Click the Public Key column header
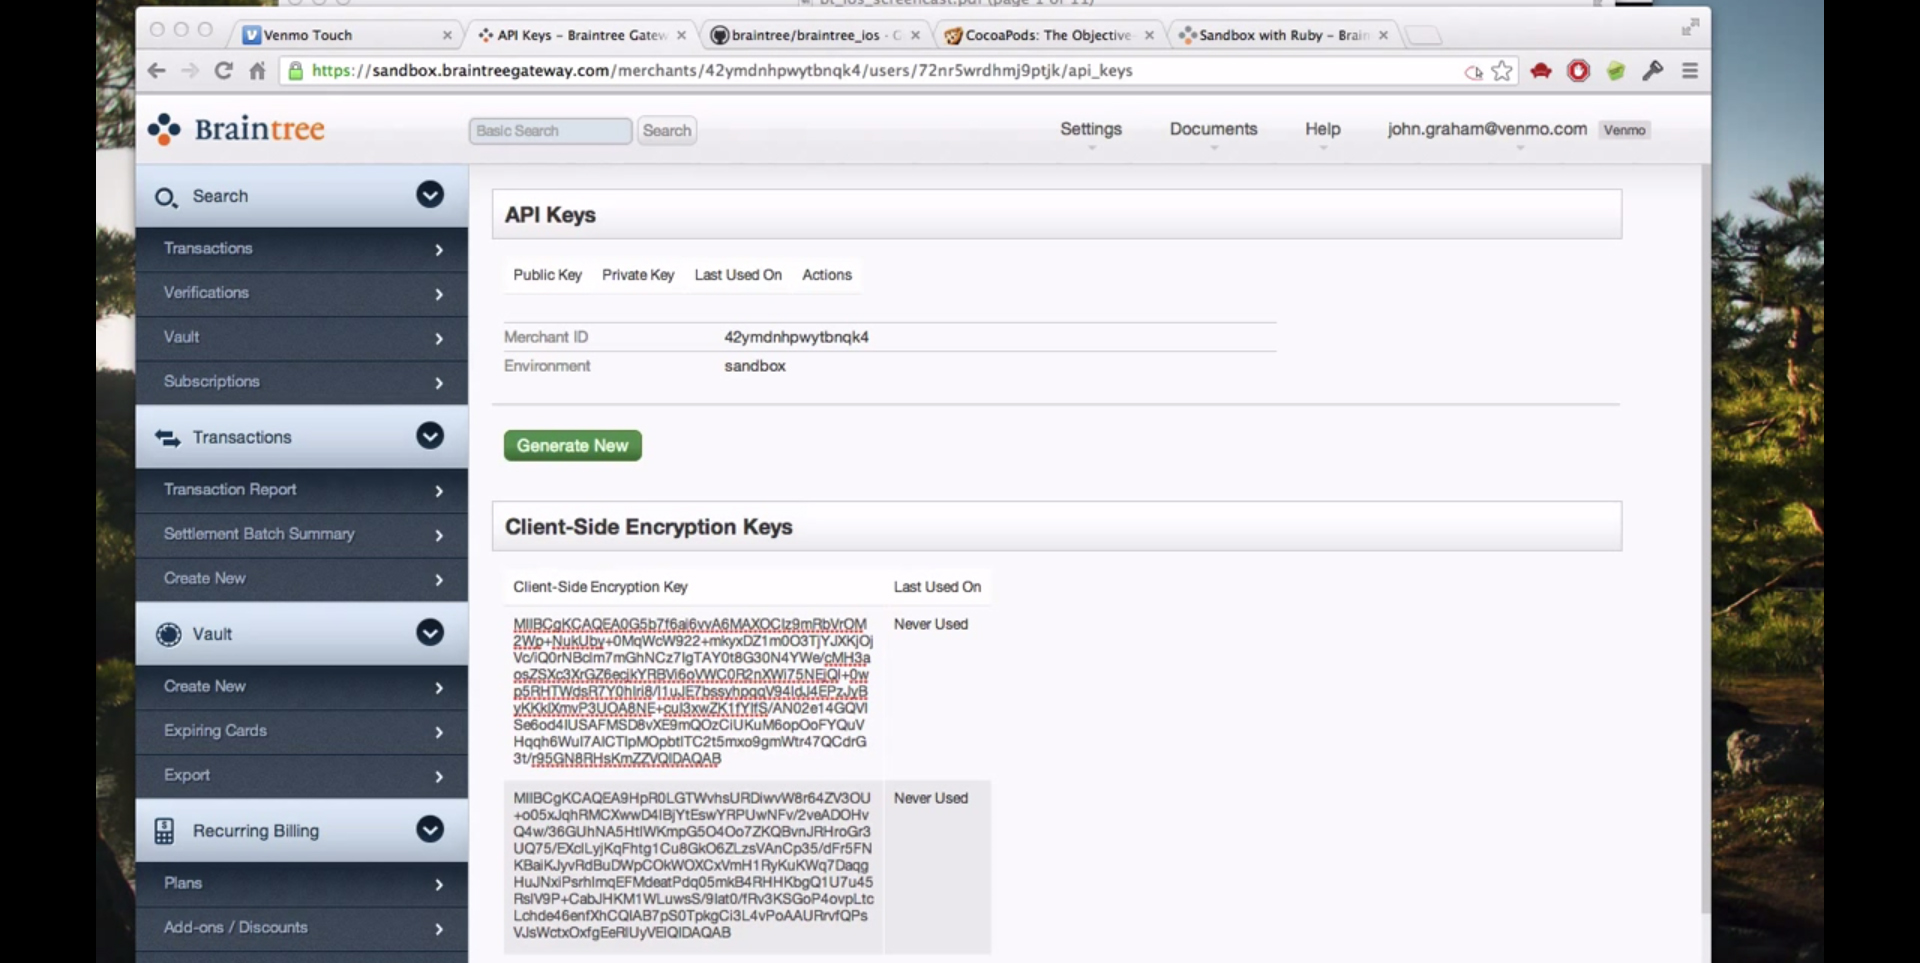 pyautogui.click(x=547, y=275)
